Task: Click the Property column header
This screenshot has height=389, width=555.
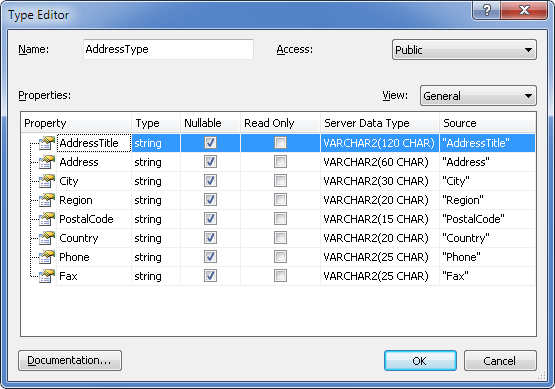Action: click(x=76, y=123)
